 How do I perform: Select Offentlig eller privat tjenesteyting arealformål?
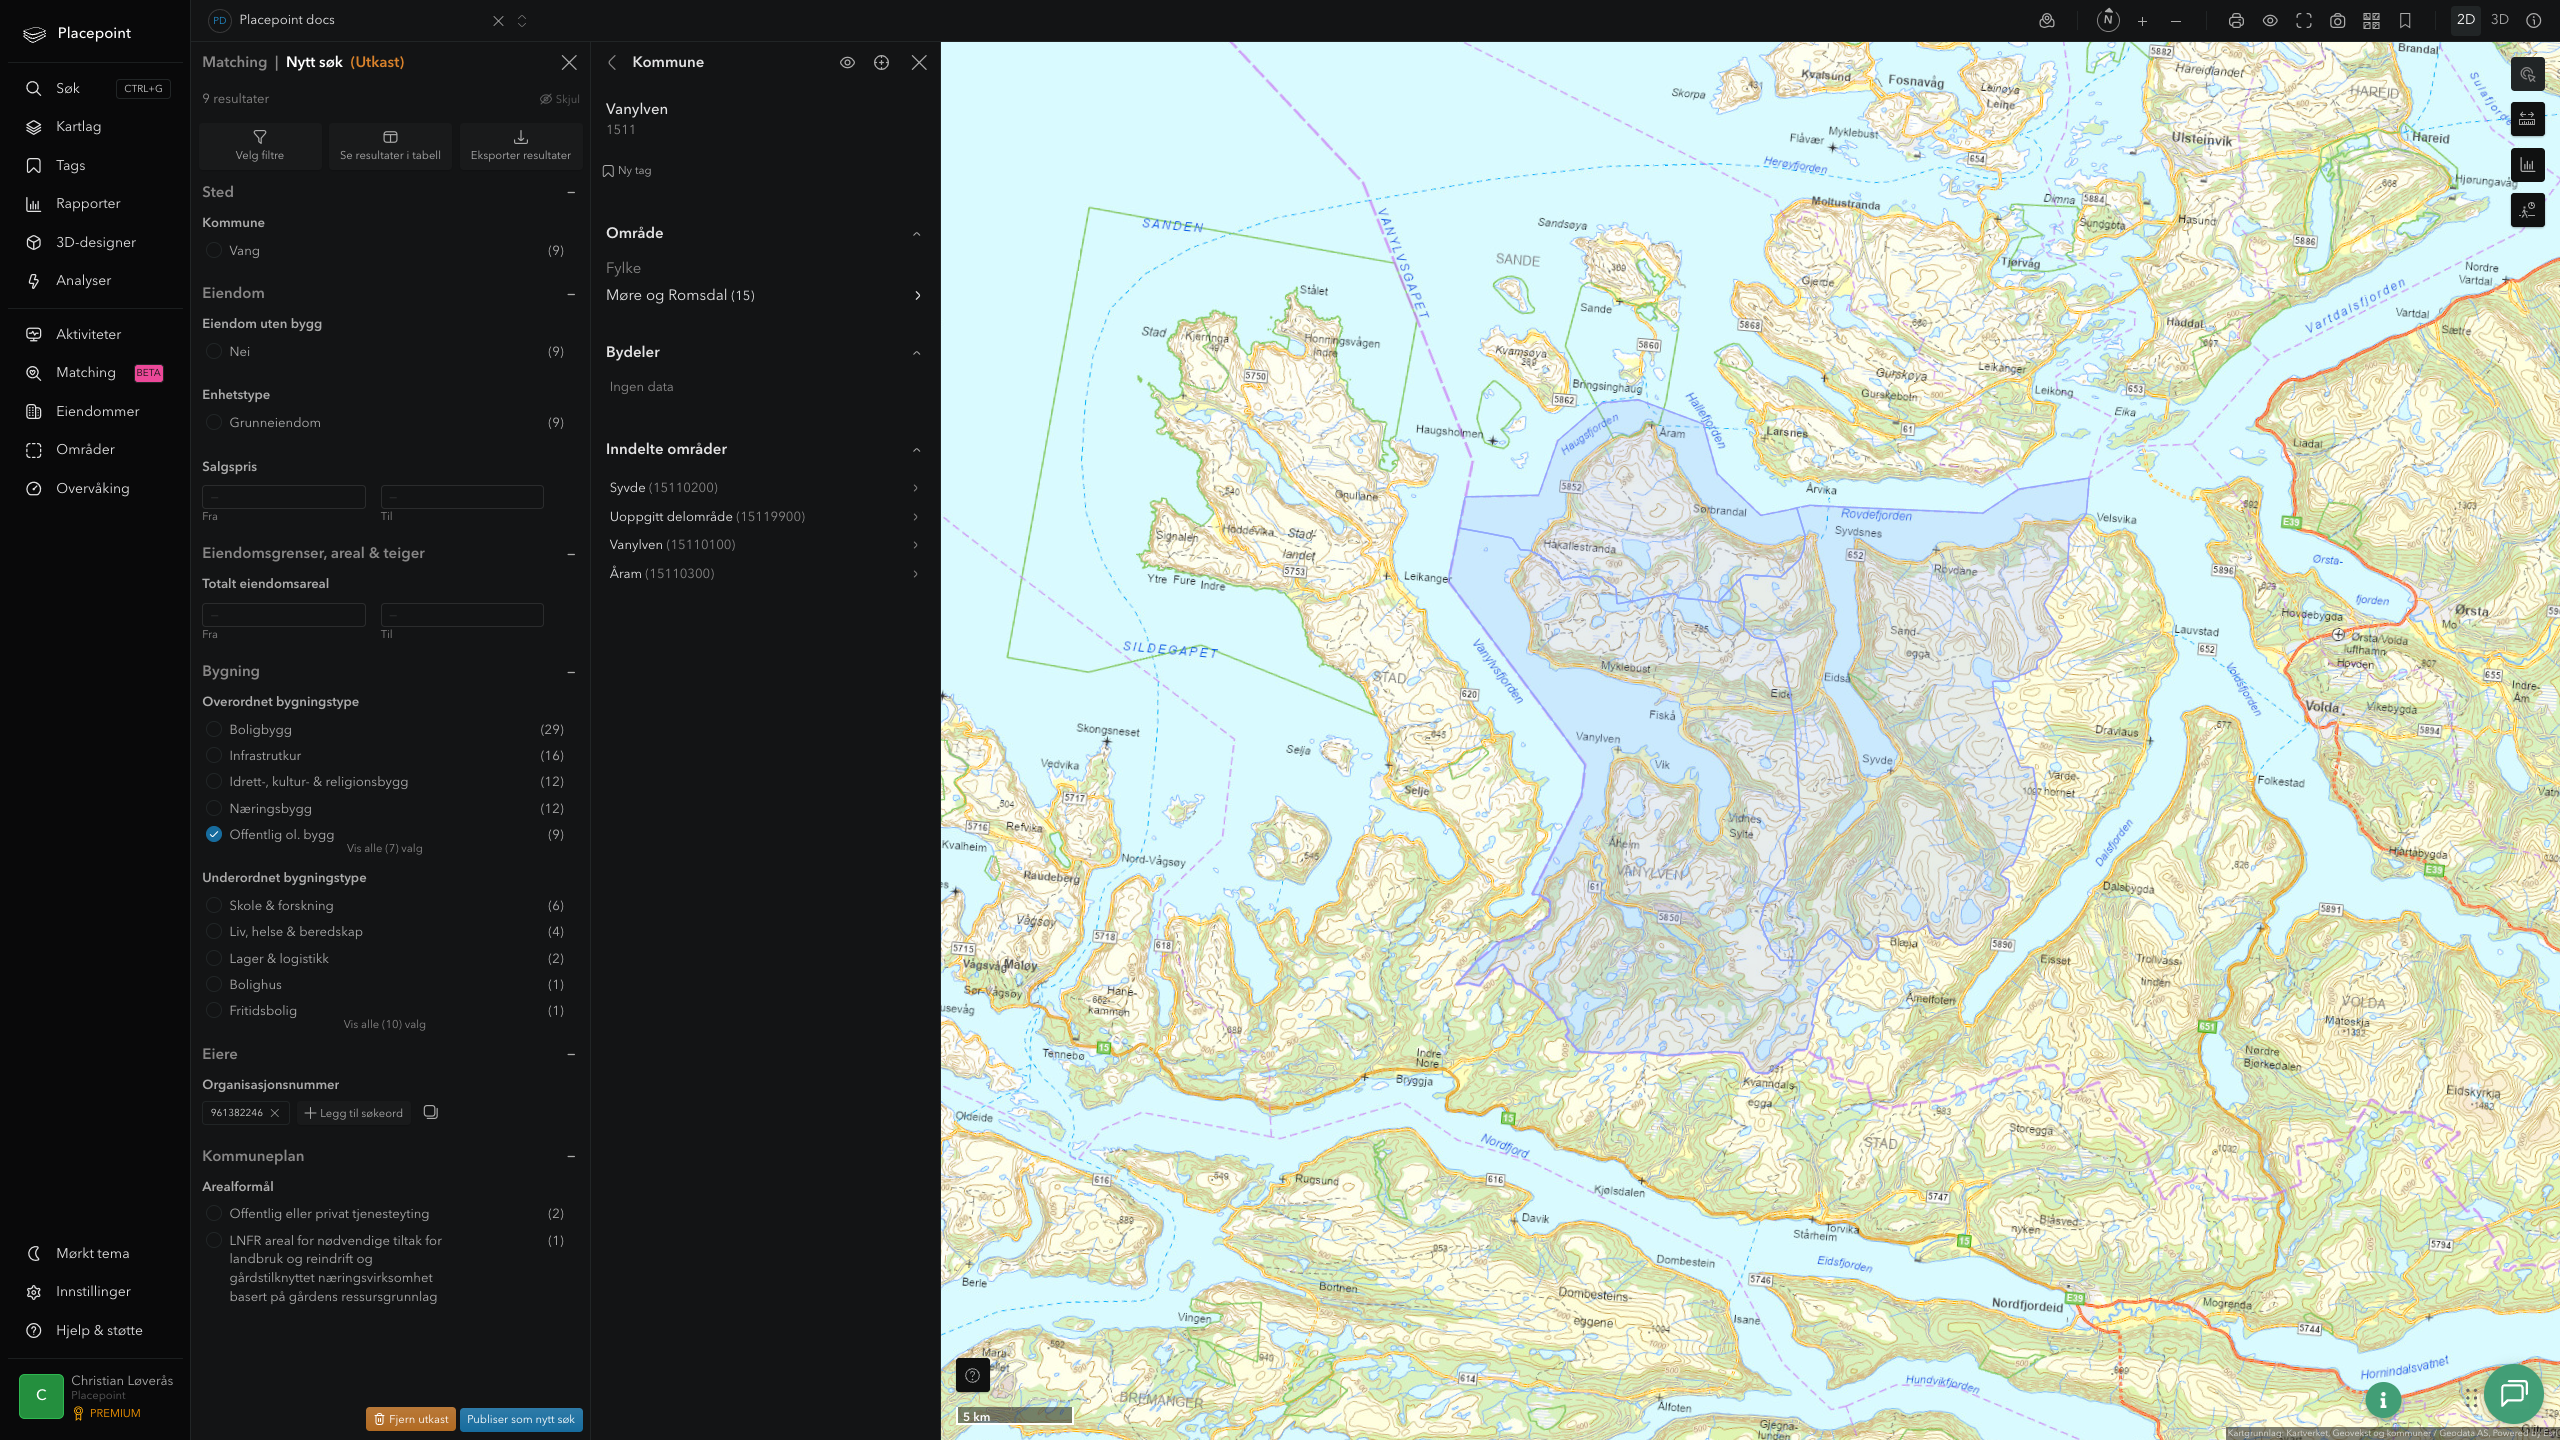[213, 1213]
